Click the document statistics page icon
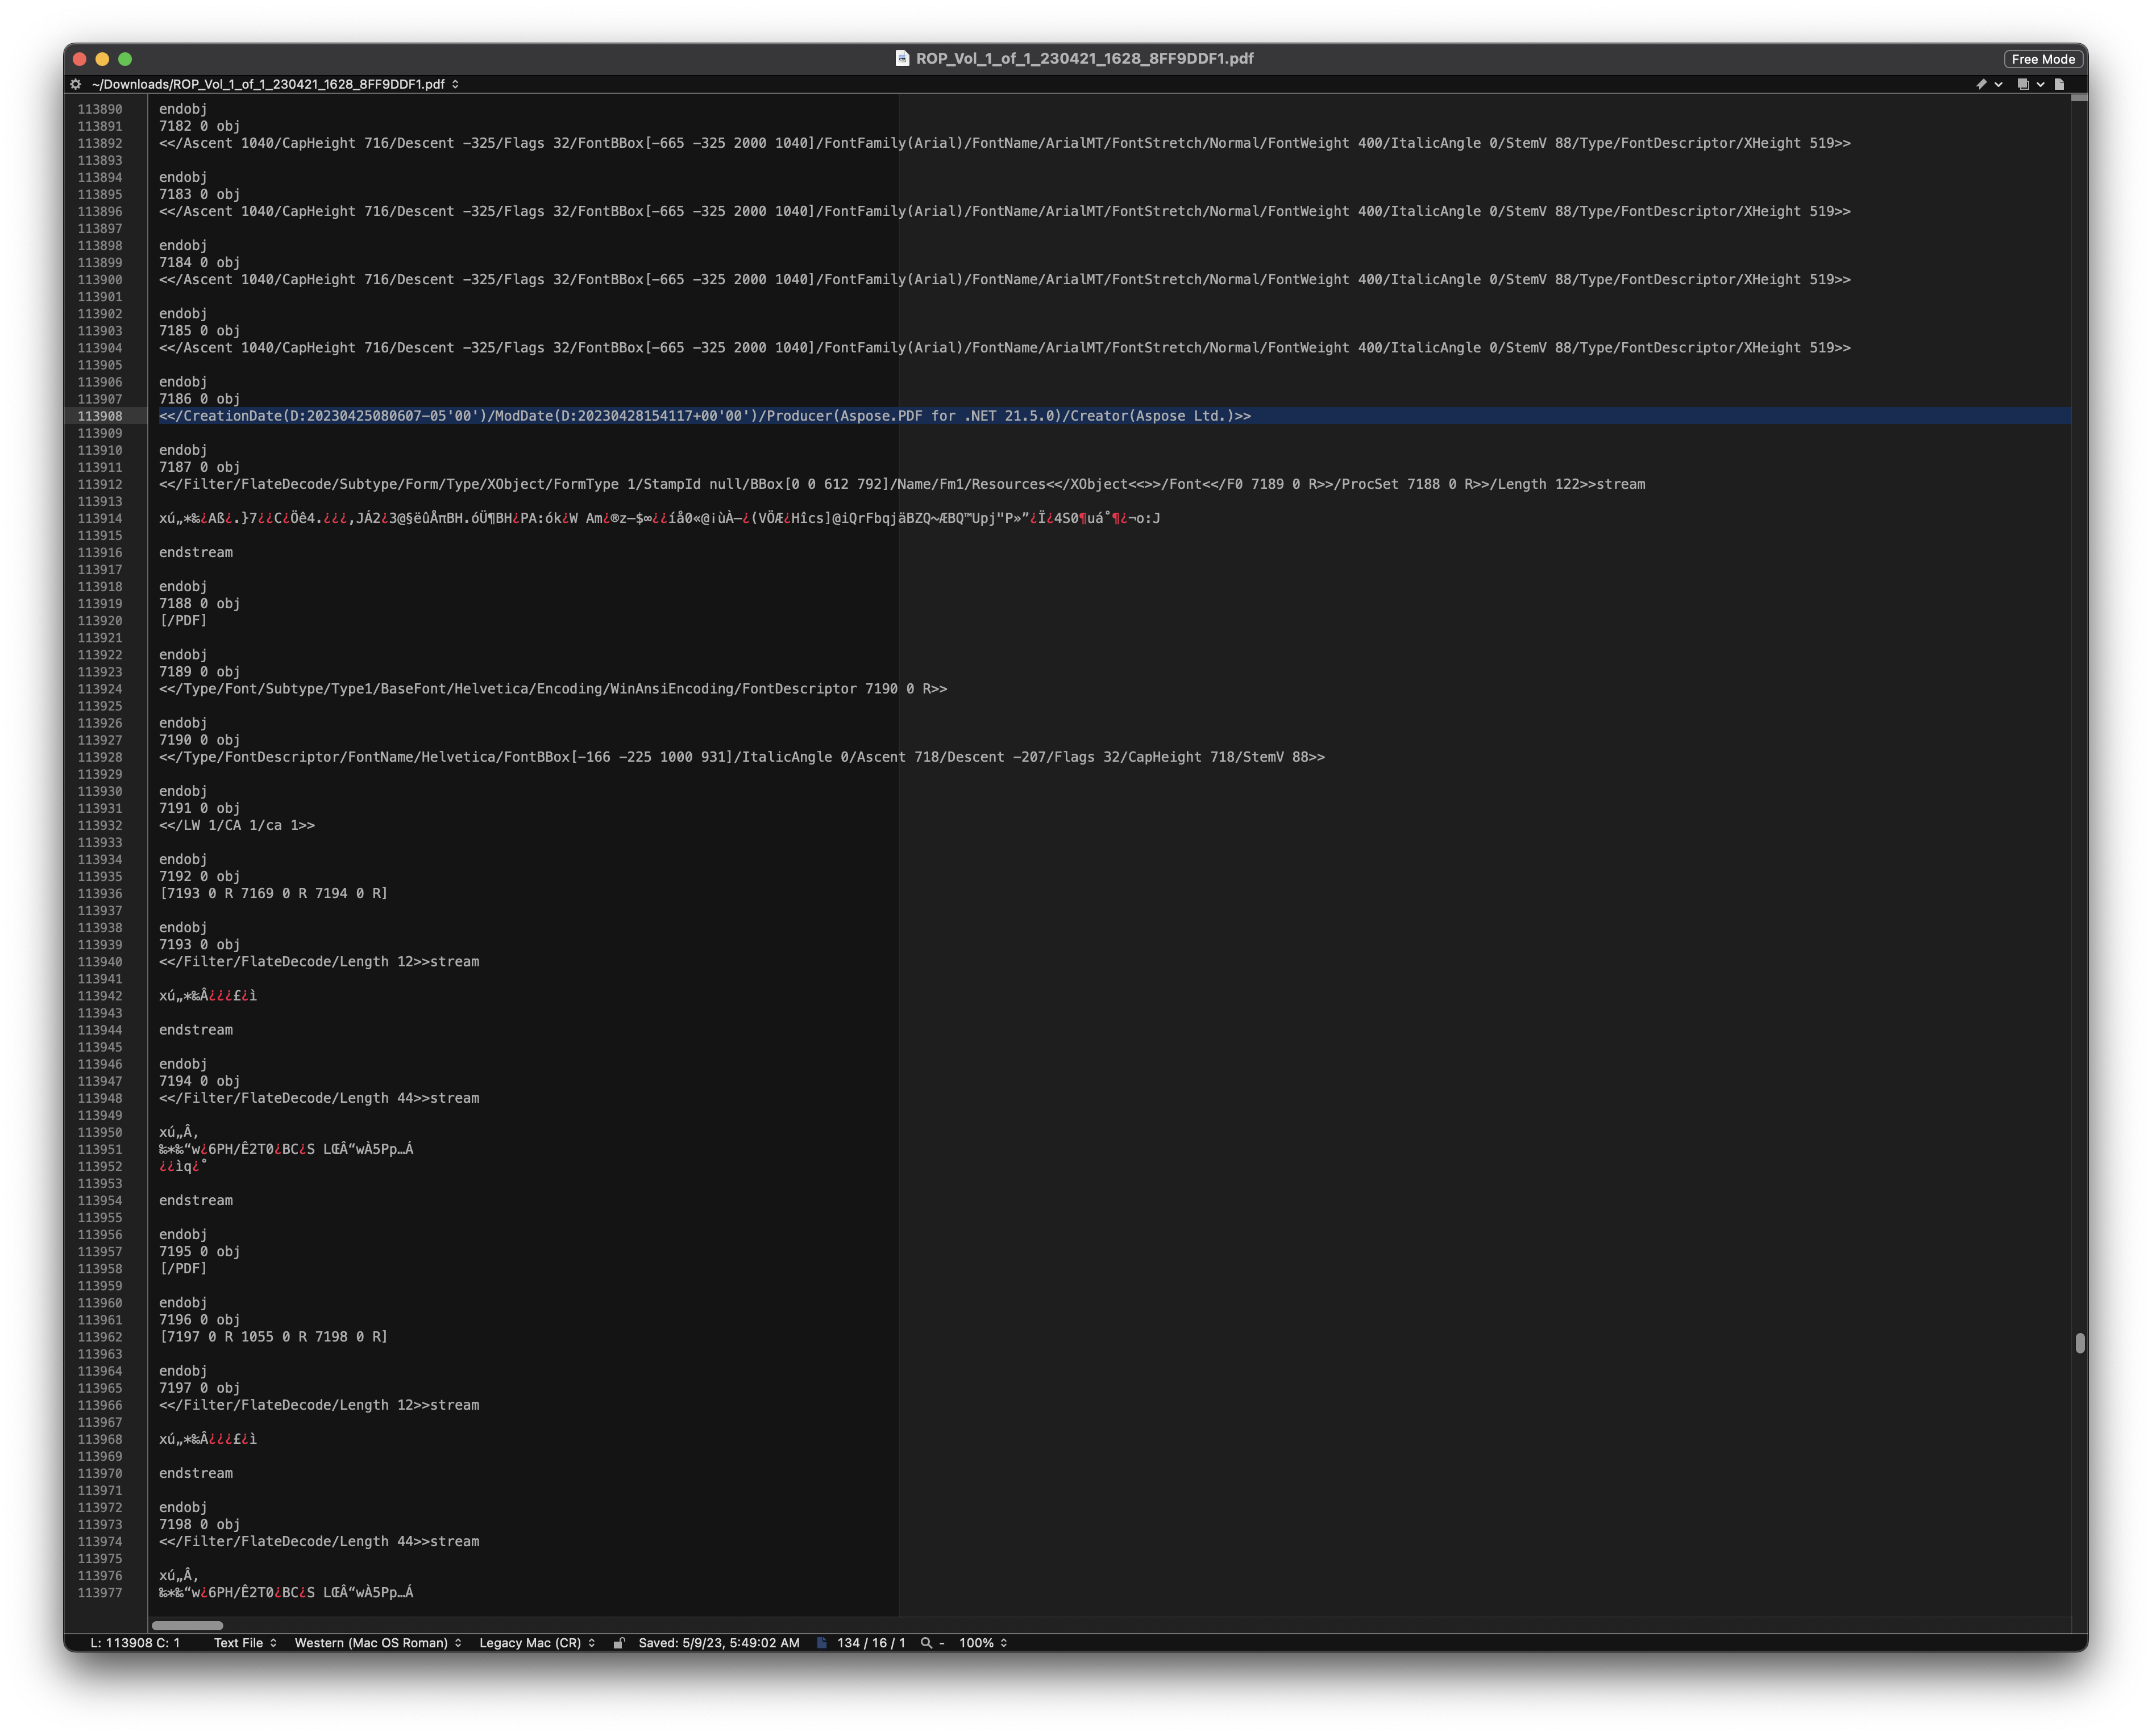Viewport: 2152px width, 1736px height. pos(822,1643)
